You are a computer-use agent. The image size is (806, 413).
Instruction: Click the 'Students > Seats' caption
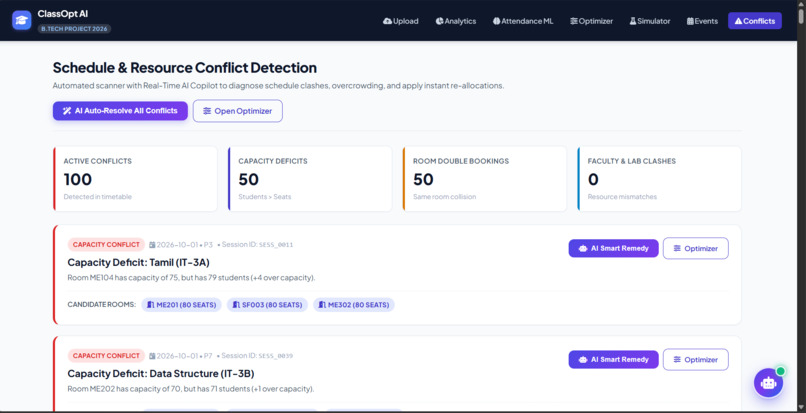click(264, 196)
